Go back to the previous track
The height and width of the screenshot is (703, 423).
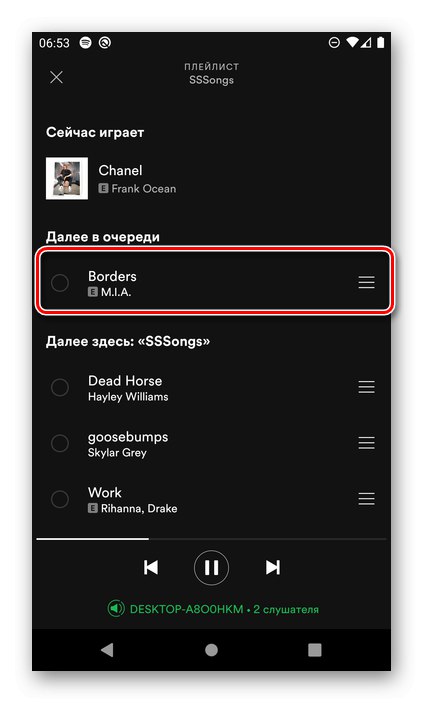151,568
